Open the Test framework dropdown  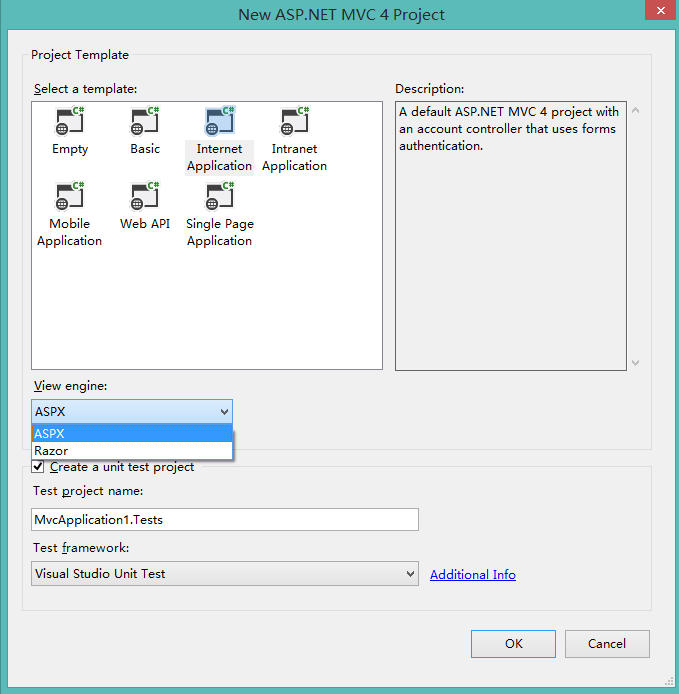point(225,574)
